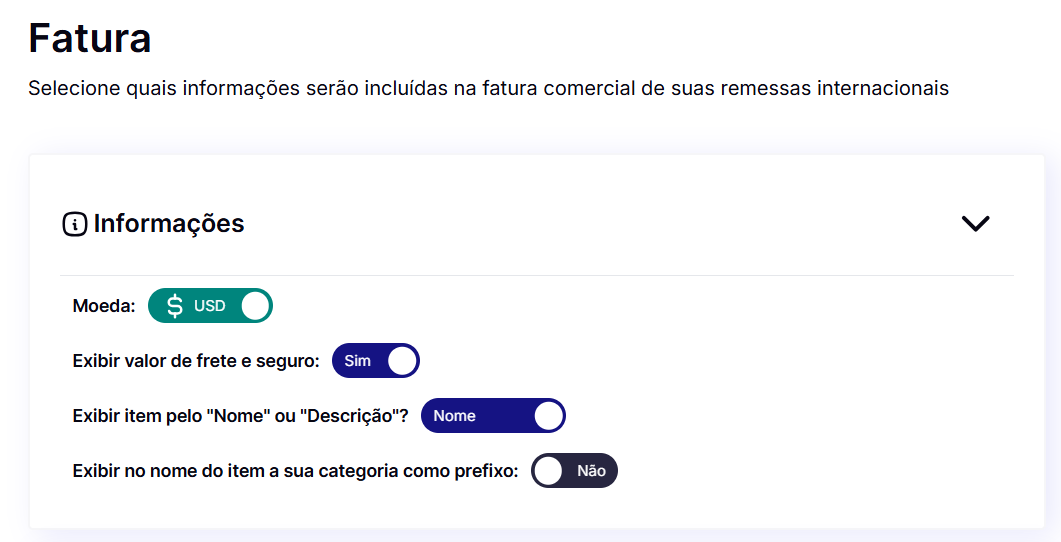Viewport: 1061px width, 542px height.
Task: Click the "Exibir item pelo Nome ou Descrição" label
Action: [x=241, y=416]
